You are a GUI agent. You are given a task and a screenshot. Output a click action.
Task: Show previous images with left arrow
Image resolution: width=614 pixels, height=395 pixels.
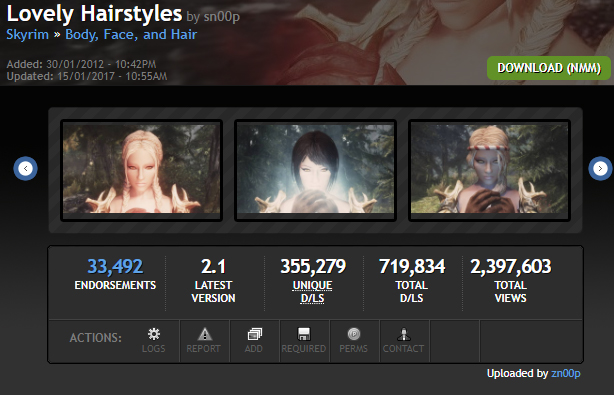point(25,169)
